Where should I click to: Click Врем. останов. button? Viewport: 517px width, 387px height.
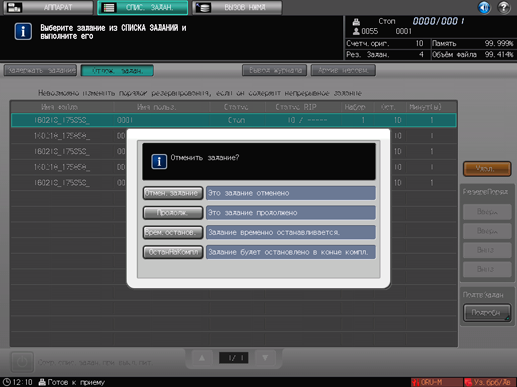pos(173,232)
